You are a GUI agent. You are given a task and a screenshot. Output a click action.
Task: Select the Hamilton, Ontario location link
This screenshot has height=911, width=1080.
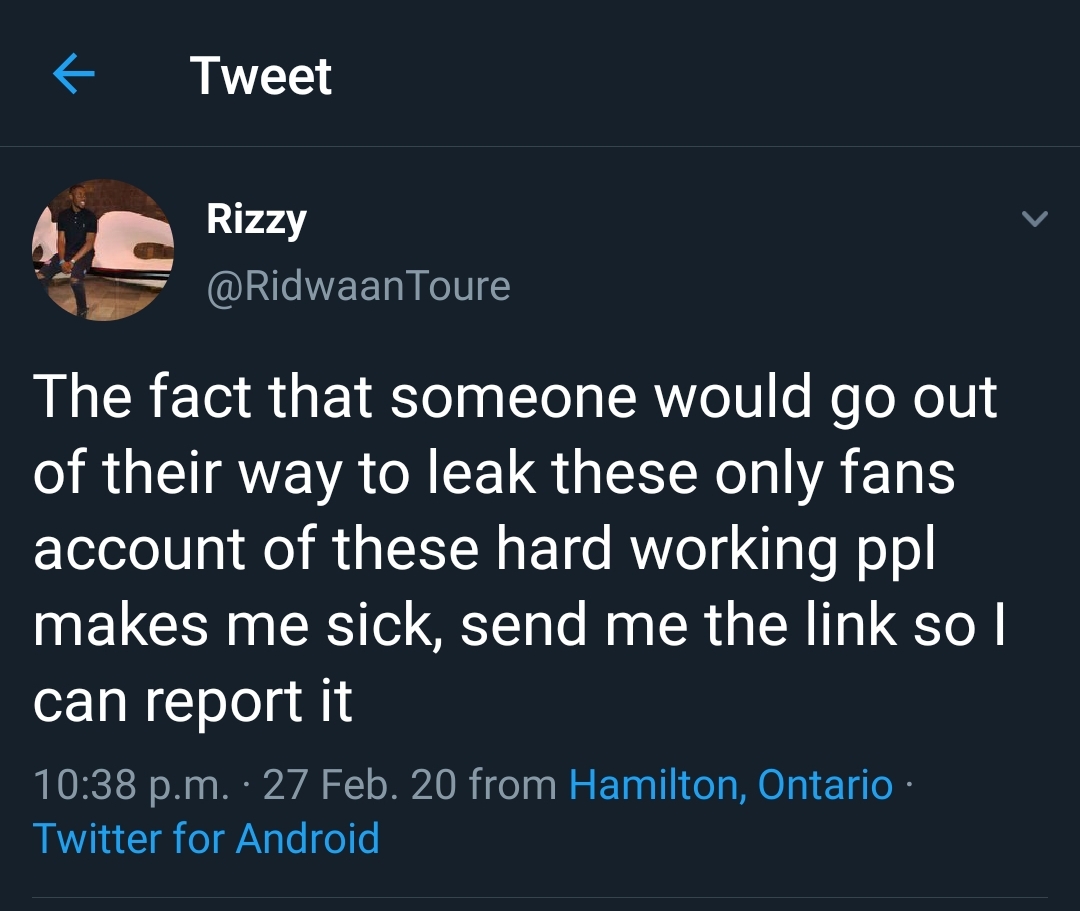point(730,784)
